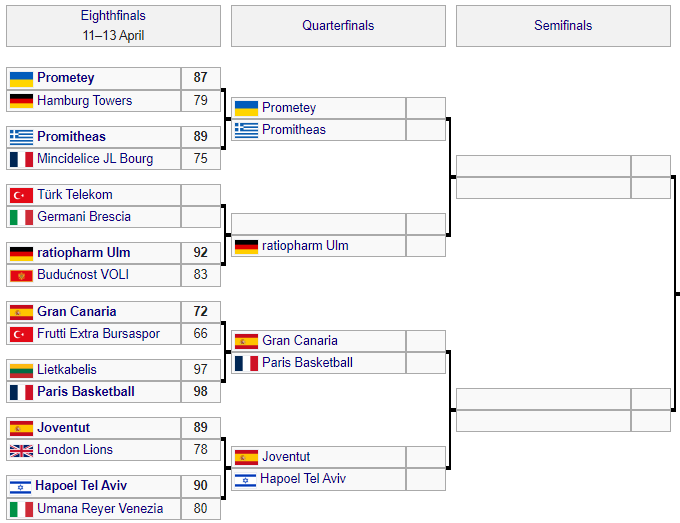Image resolution: width=680 pixels, height=523 pixels.
Task: Click the German flag beside Hamburg Towers
Action: 21,101
